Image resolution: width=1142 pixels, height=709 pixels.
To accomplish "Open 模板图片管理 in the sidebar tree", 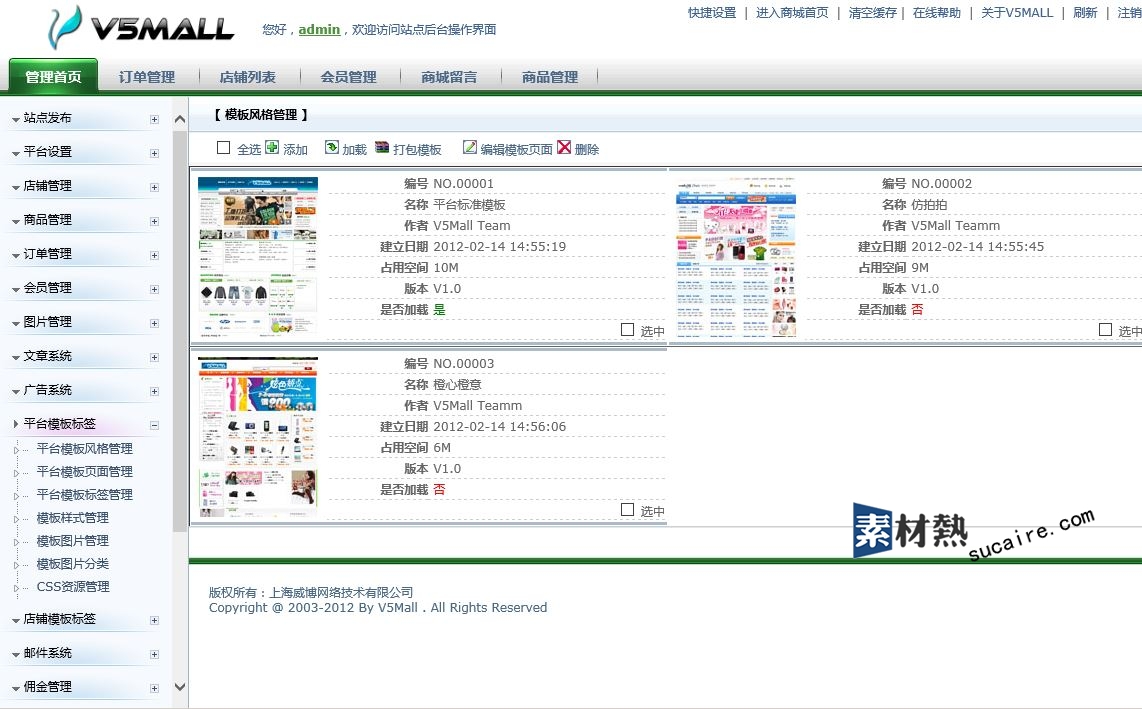I will click(x=73, y=541).
